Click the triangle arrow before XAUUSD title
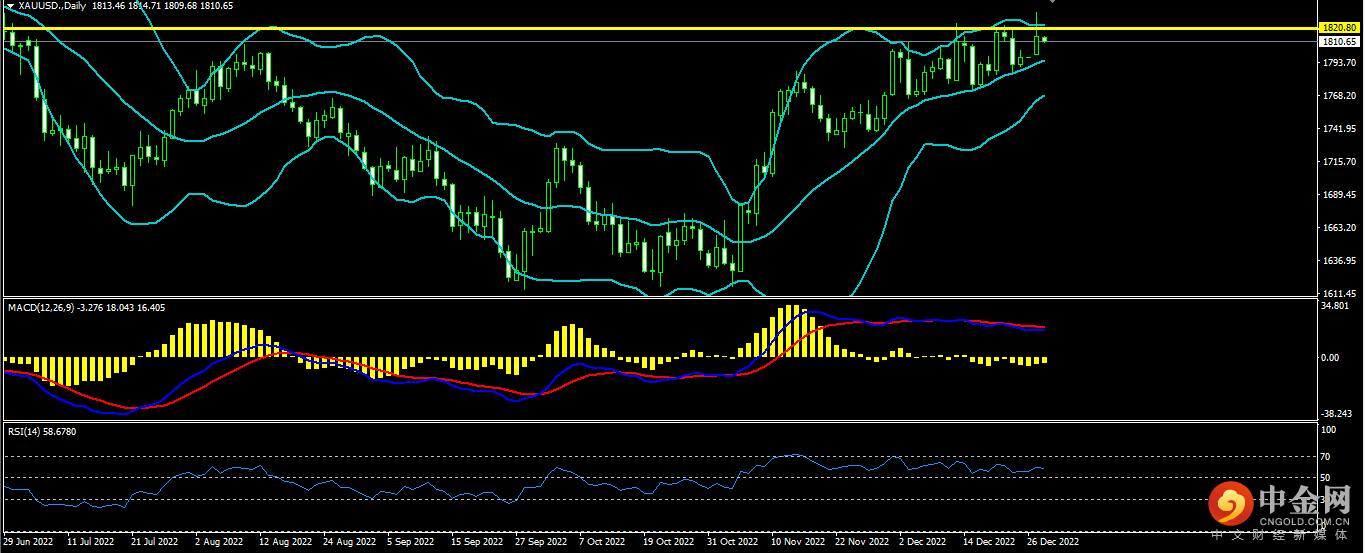This screenshot has height=553, width=1365. pos(10,6)
